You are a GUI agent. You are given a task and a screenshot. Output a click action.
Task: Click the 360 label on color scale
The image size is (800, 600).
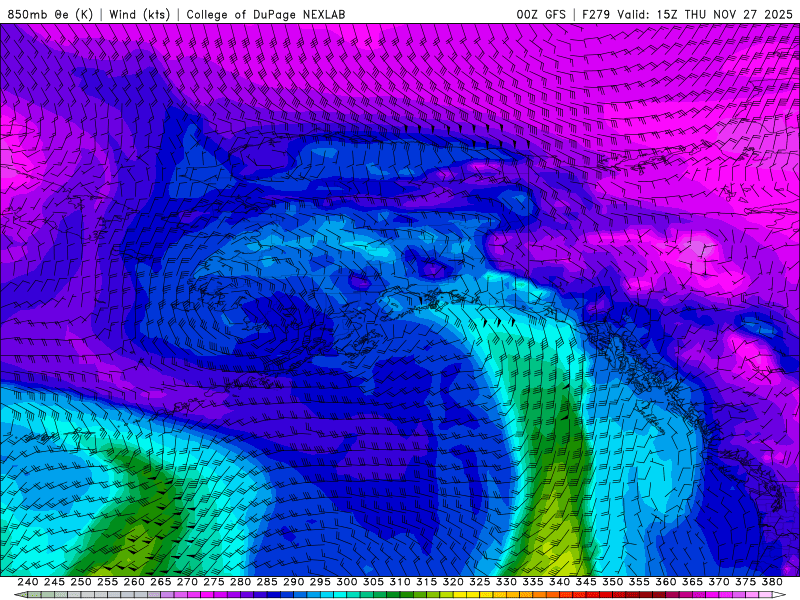tap(666, 582)
